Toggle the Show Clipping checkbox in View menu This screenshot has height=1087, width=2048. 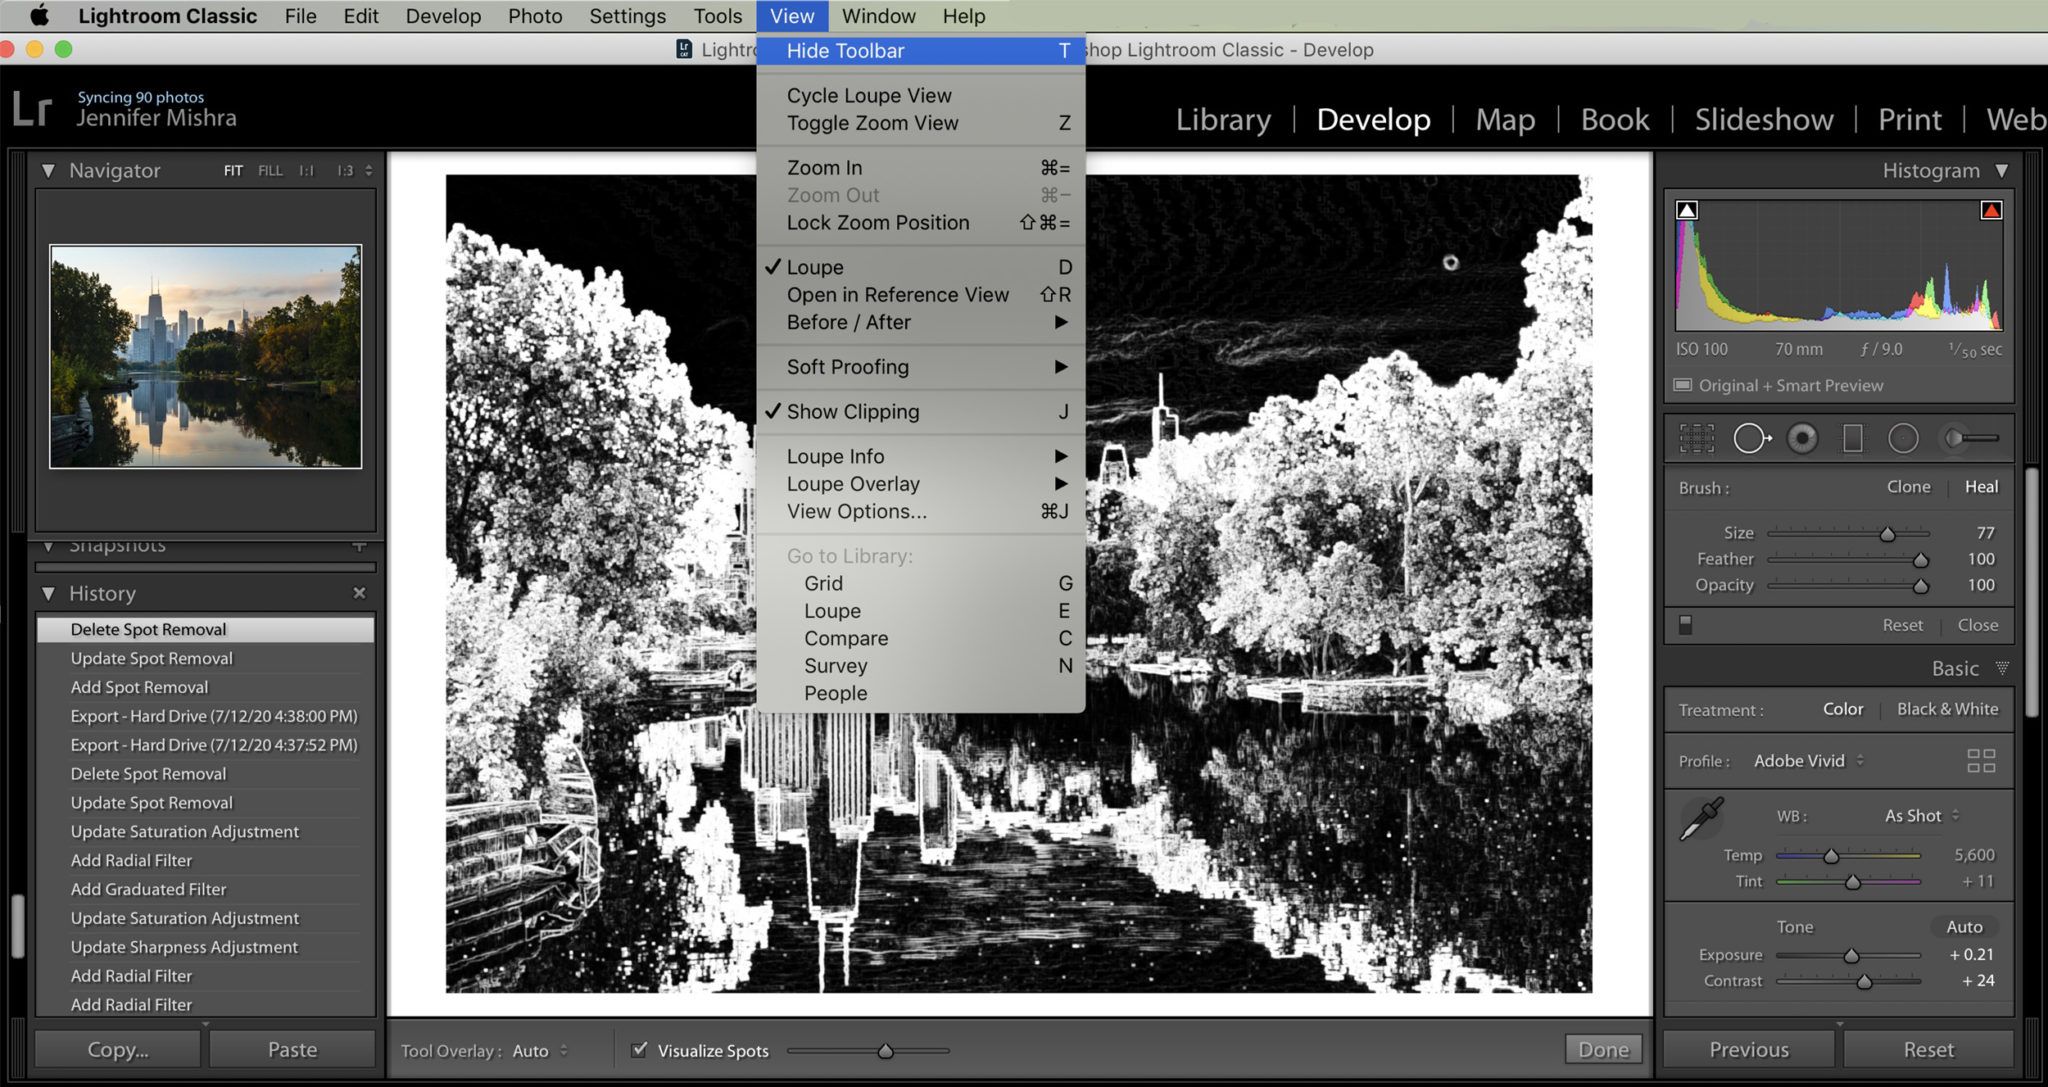(851, 410)
